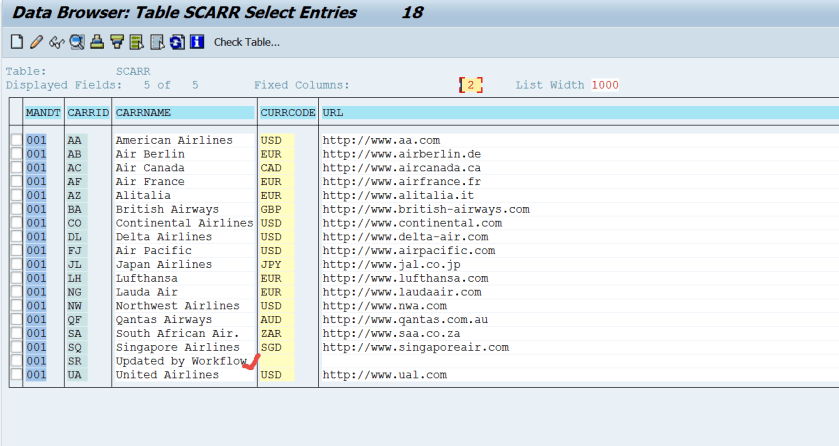
Task: Click the Sort ascending icon
Action: coord(97,42)
